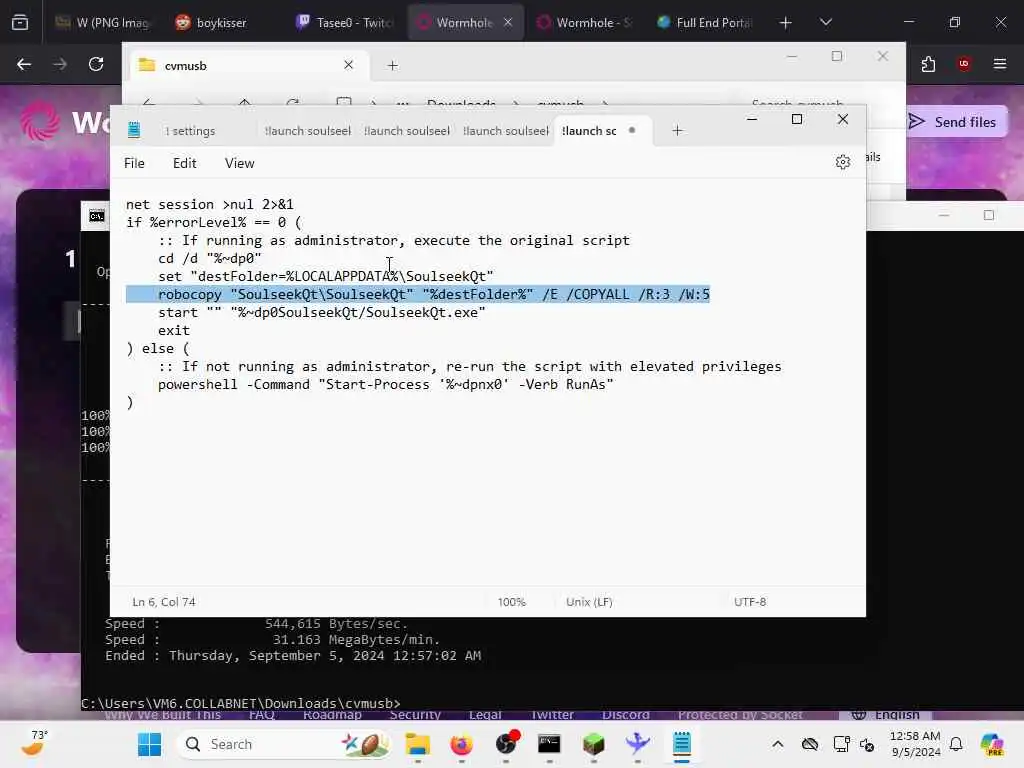The height and width of the screenshot is (768, 1024).
Task: Open the weather widget showing 73°
Action: (x=34, y=743)
